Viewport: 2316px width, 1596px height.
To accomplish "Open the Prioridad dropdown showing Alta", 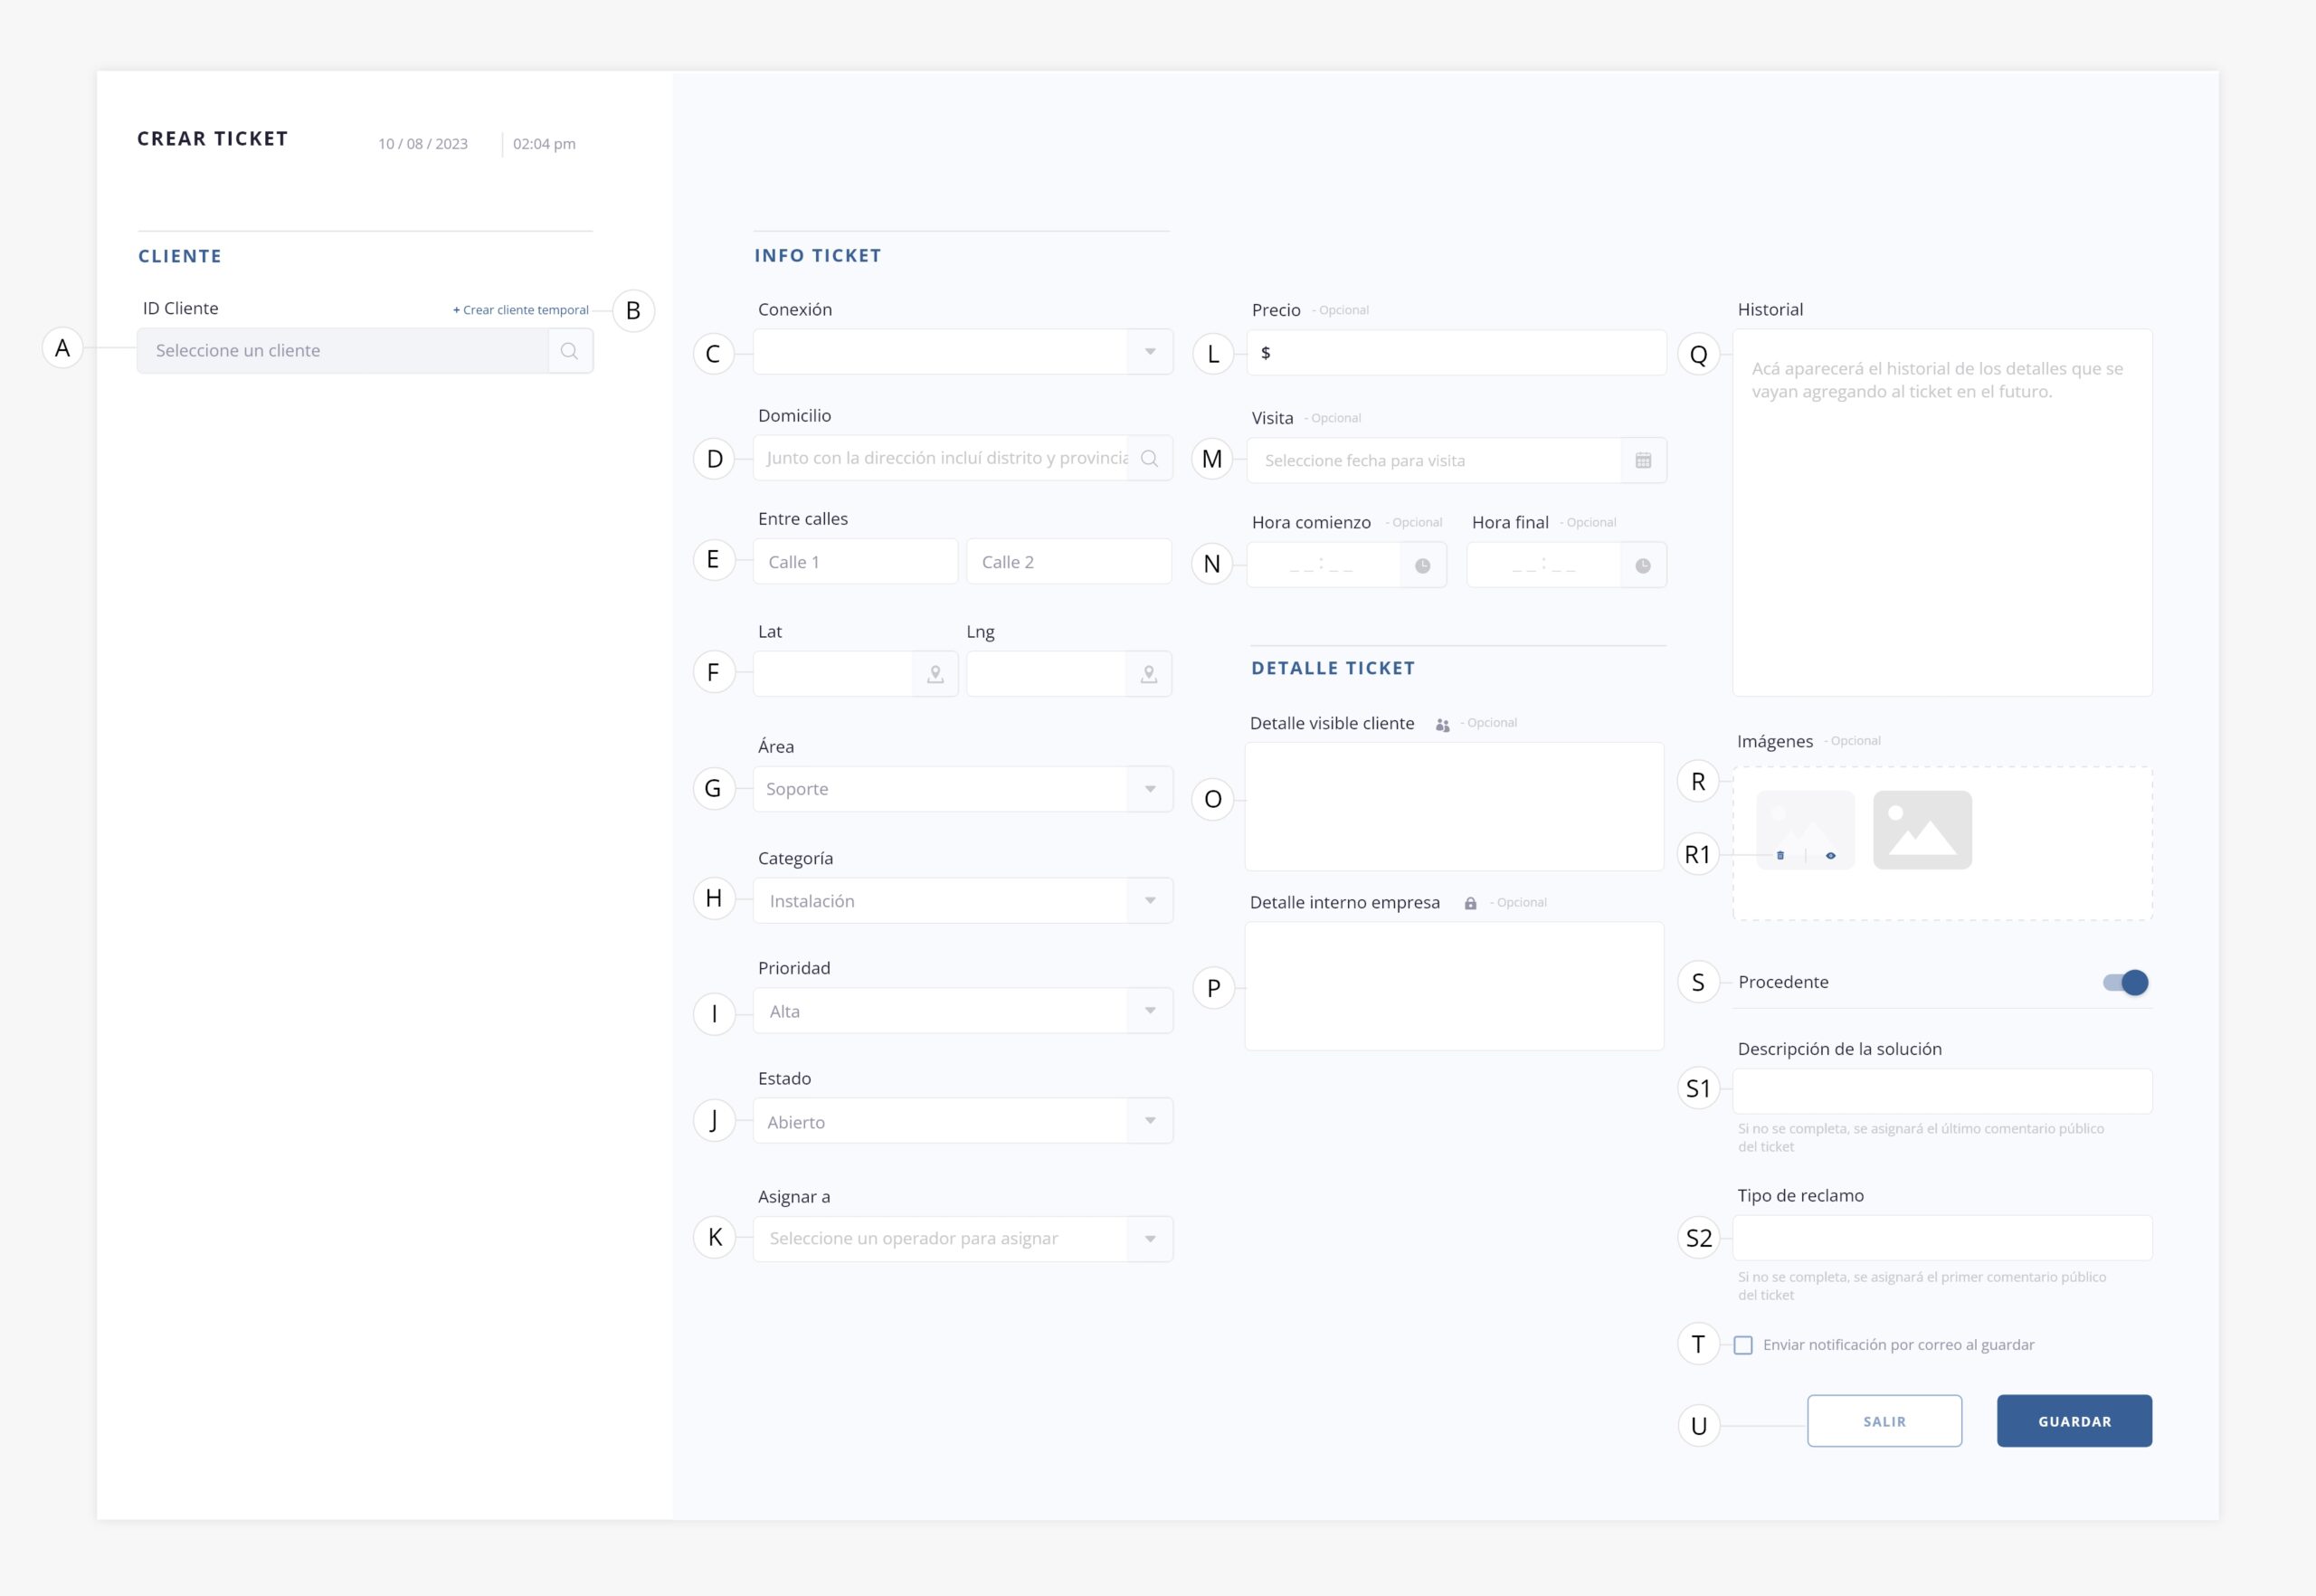I will [1149, 1011].
